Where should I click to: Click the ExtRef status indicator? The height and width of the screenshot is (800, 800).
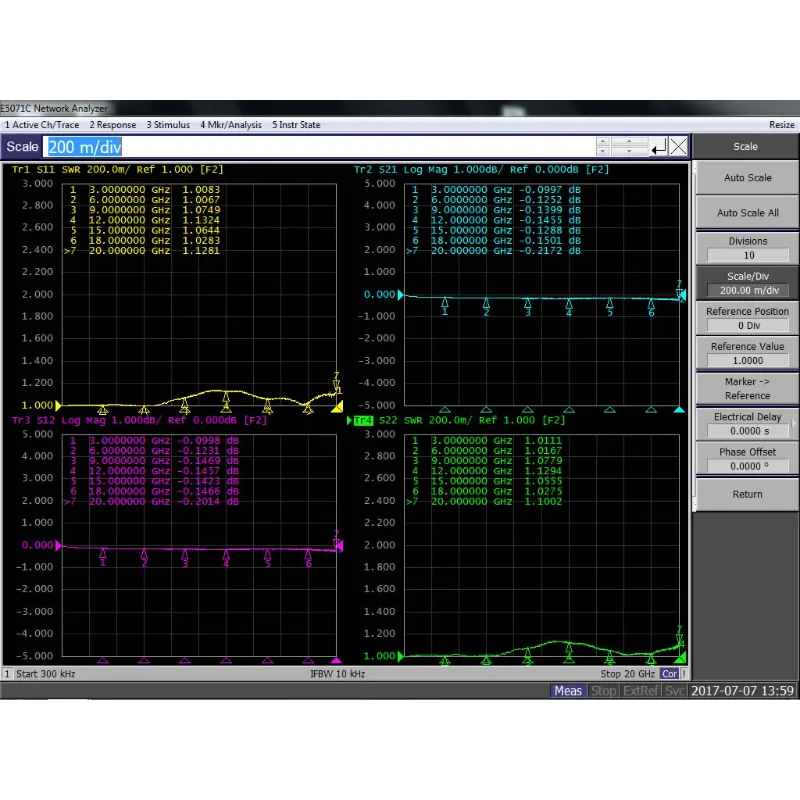point(641,691)
